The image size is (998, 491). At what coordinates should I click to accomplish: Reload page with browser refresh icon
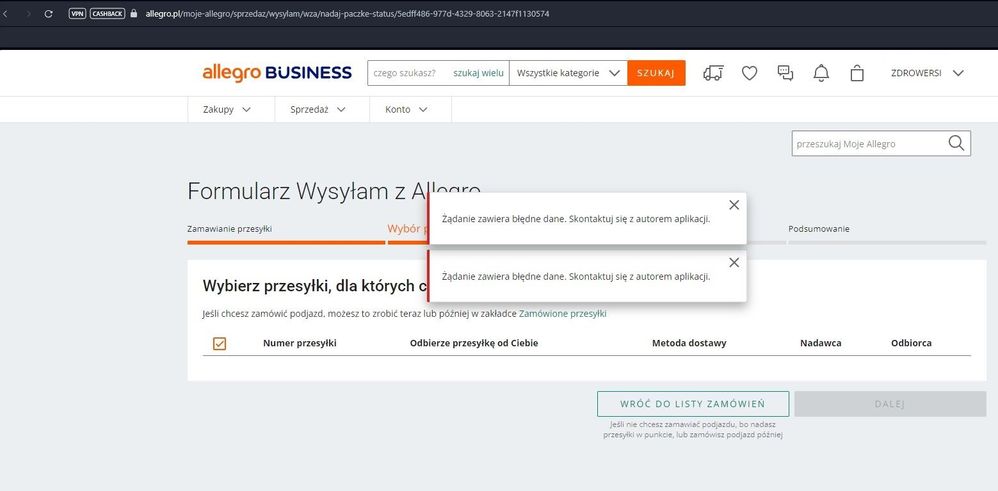point(48,14)
